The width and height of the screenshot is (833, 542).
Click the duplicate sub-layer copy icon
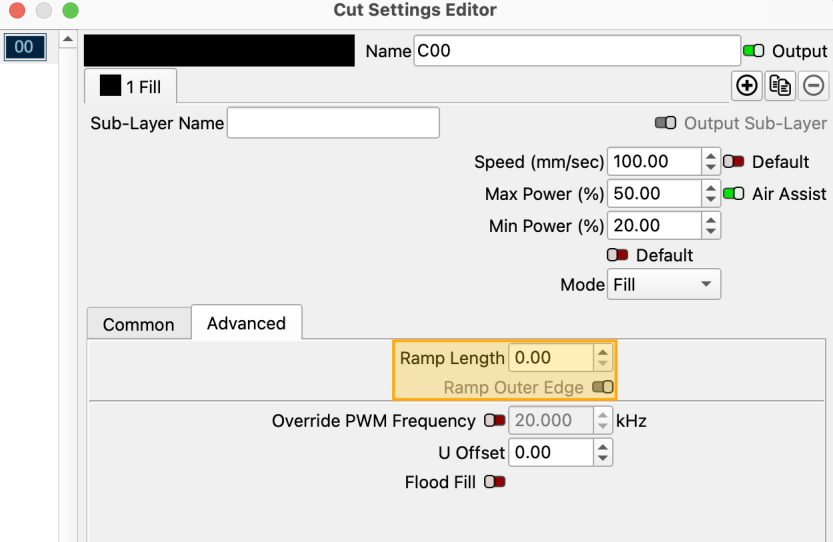pyautogui.click(x=780, y=86)
